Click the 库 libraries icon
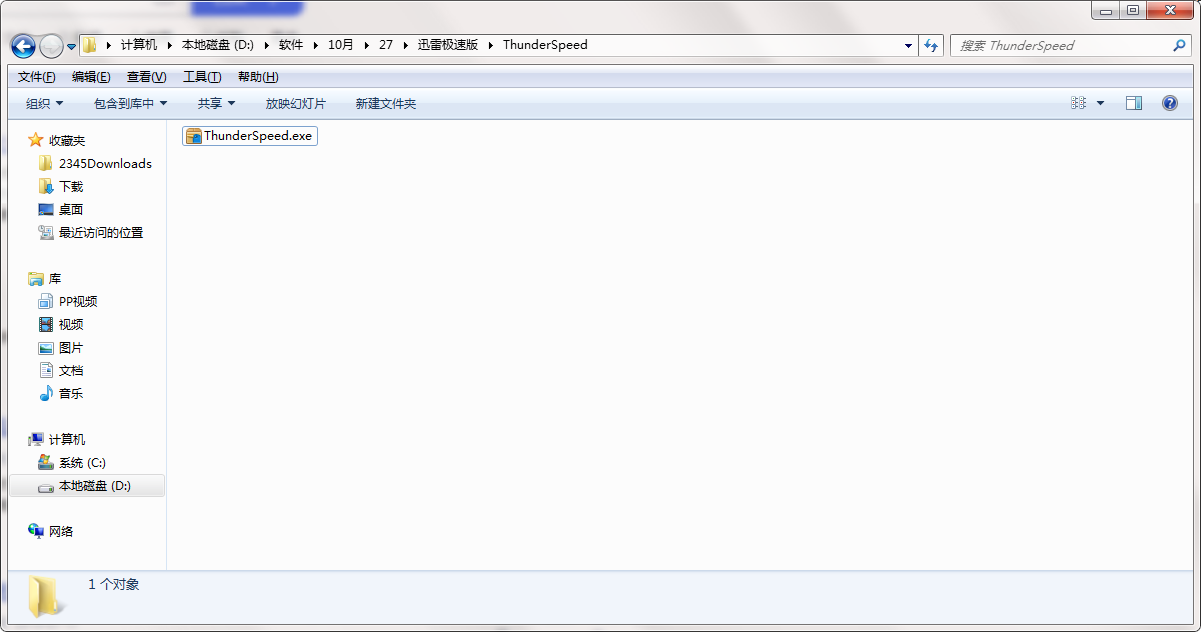Image resolution: width=1201 pixels, height=632 pixels. pyautogui.click(x=36, y=278)
